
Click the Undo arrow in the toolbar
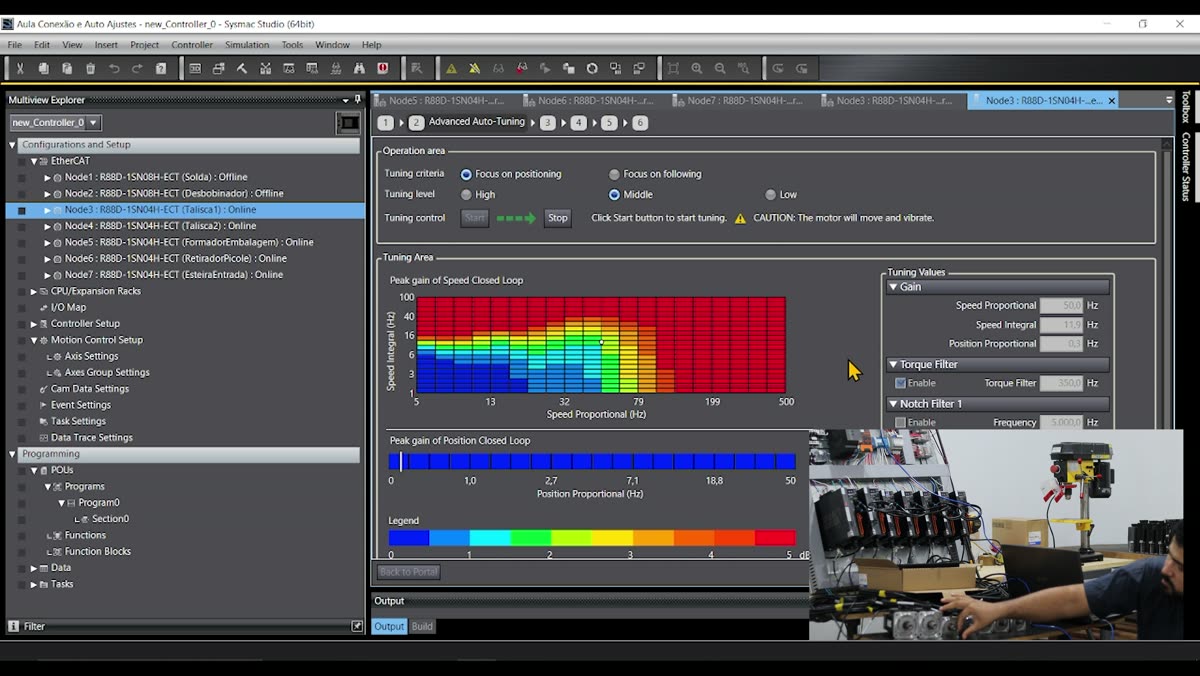[x=114, y=68]
